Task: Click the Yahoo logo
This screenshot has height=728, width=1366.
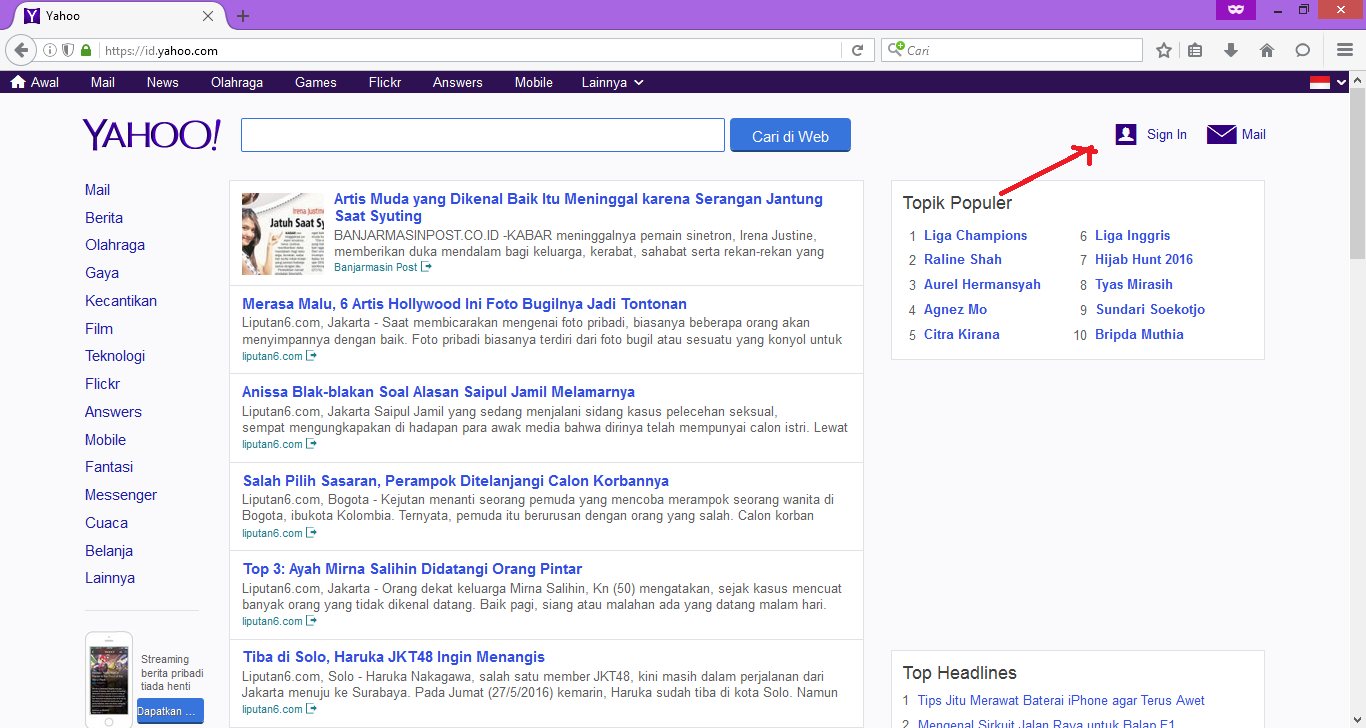Action: 151,135
